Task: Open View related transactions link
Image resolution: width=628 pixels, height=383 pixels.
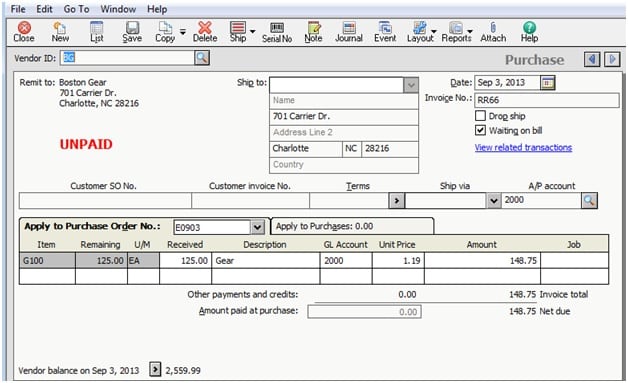Action: (x=523, y=147)
